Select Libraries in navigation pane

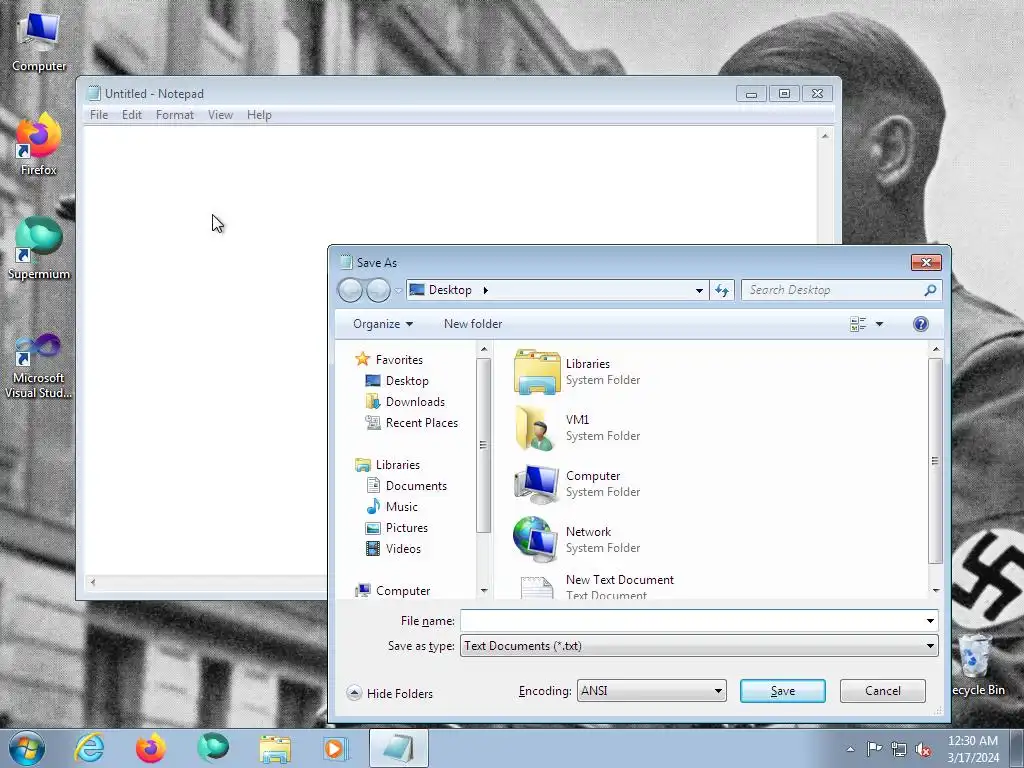coord(388,465)
